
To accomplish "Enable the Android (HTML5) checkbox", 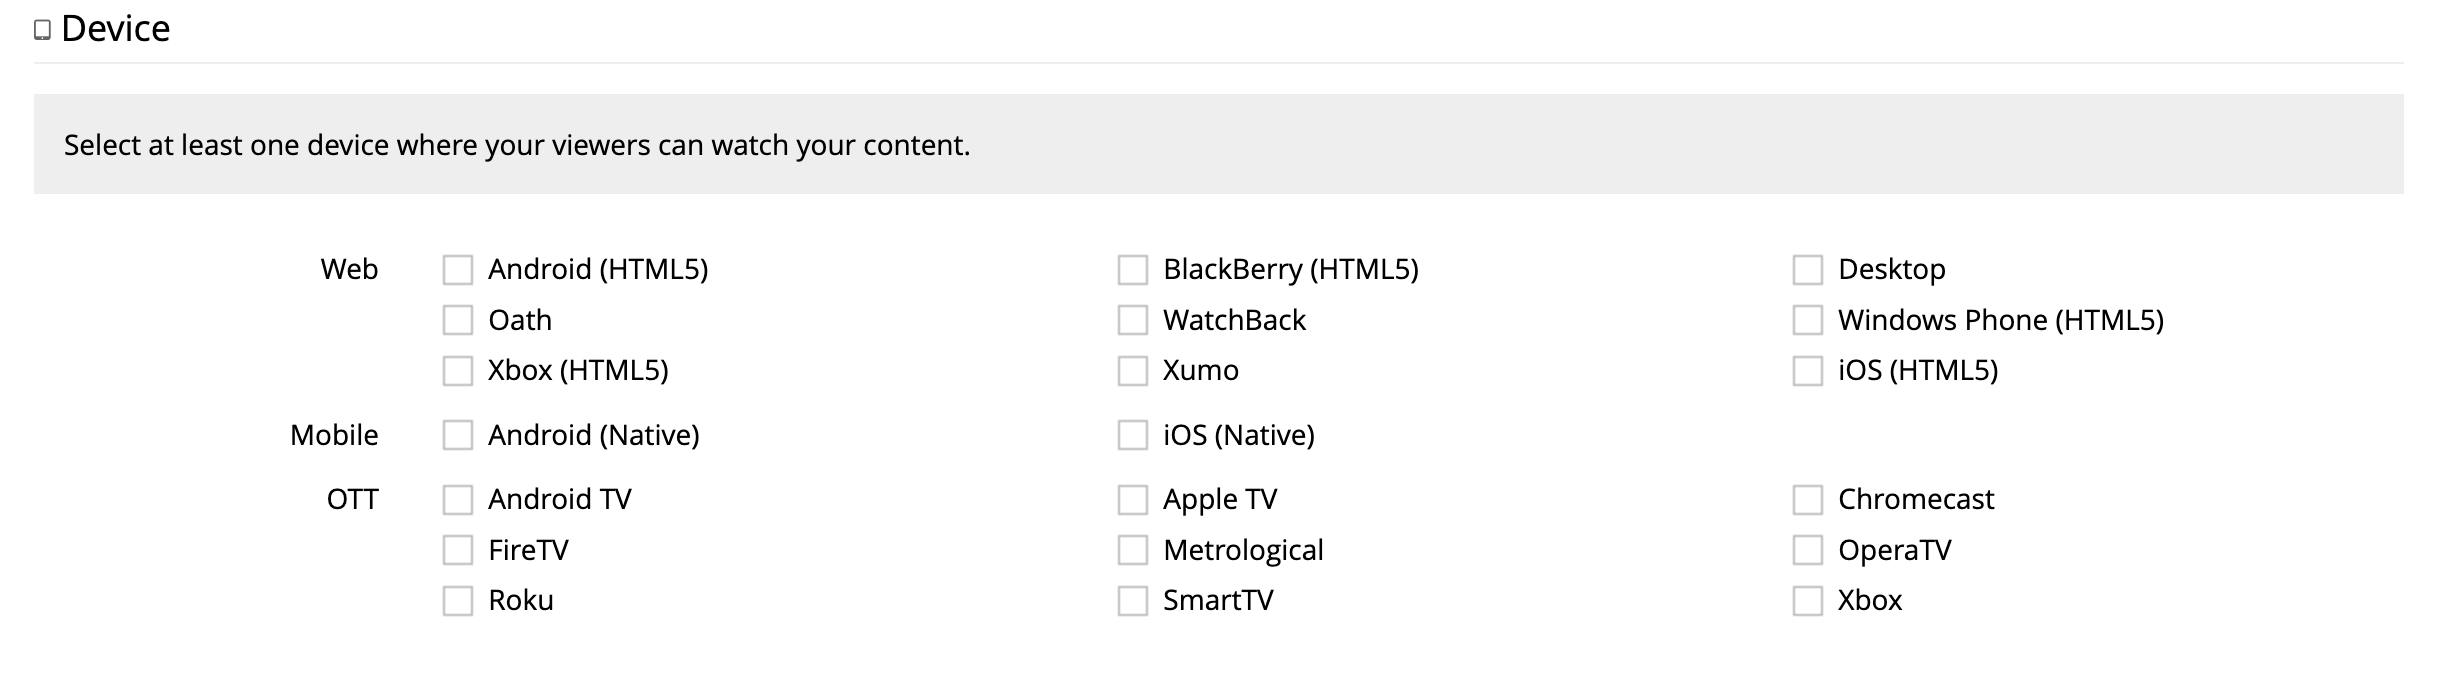I will point(458,270).
